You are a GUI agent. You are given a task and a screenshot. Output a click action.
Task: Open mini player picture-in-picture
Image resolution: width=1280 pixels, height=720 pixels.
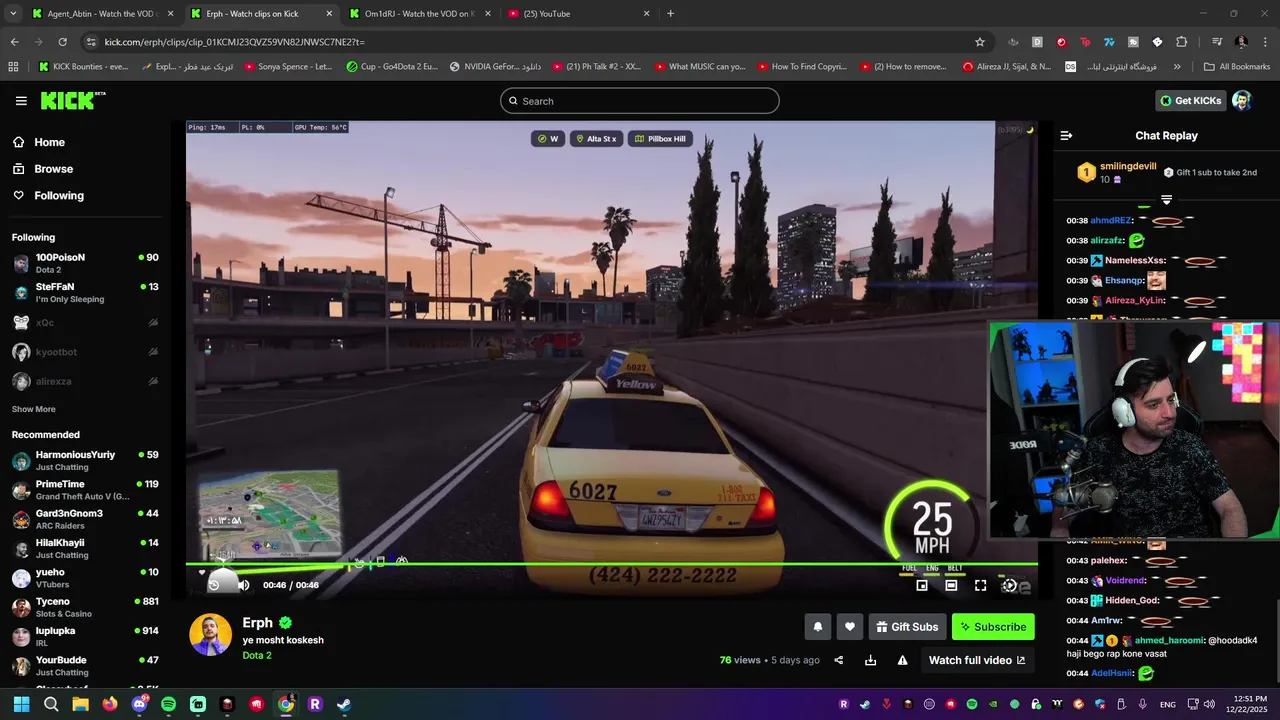[x=922, y=585]
